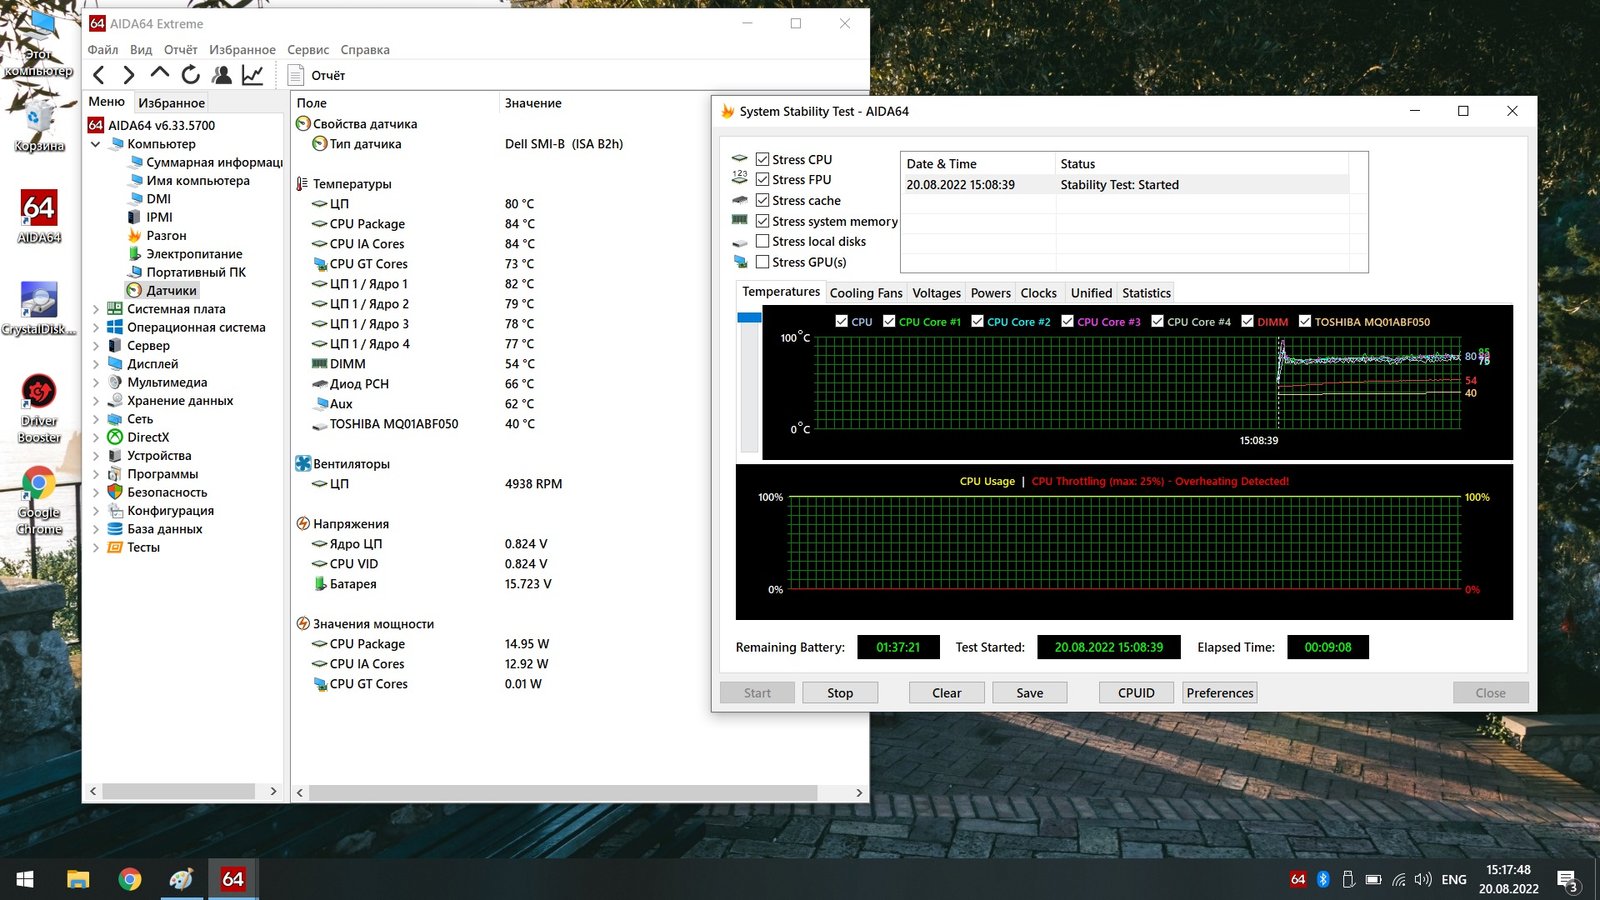Open File Explorer from taskbar
Image resolution: width=1600 pixels, height=900 pixels.
78,879
